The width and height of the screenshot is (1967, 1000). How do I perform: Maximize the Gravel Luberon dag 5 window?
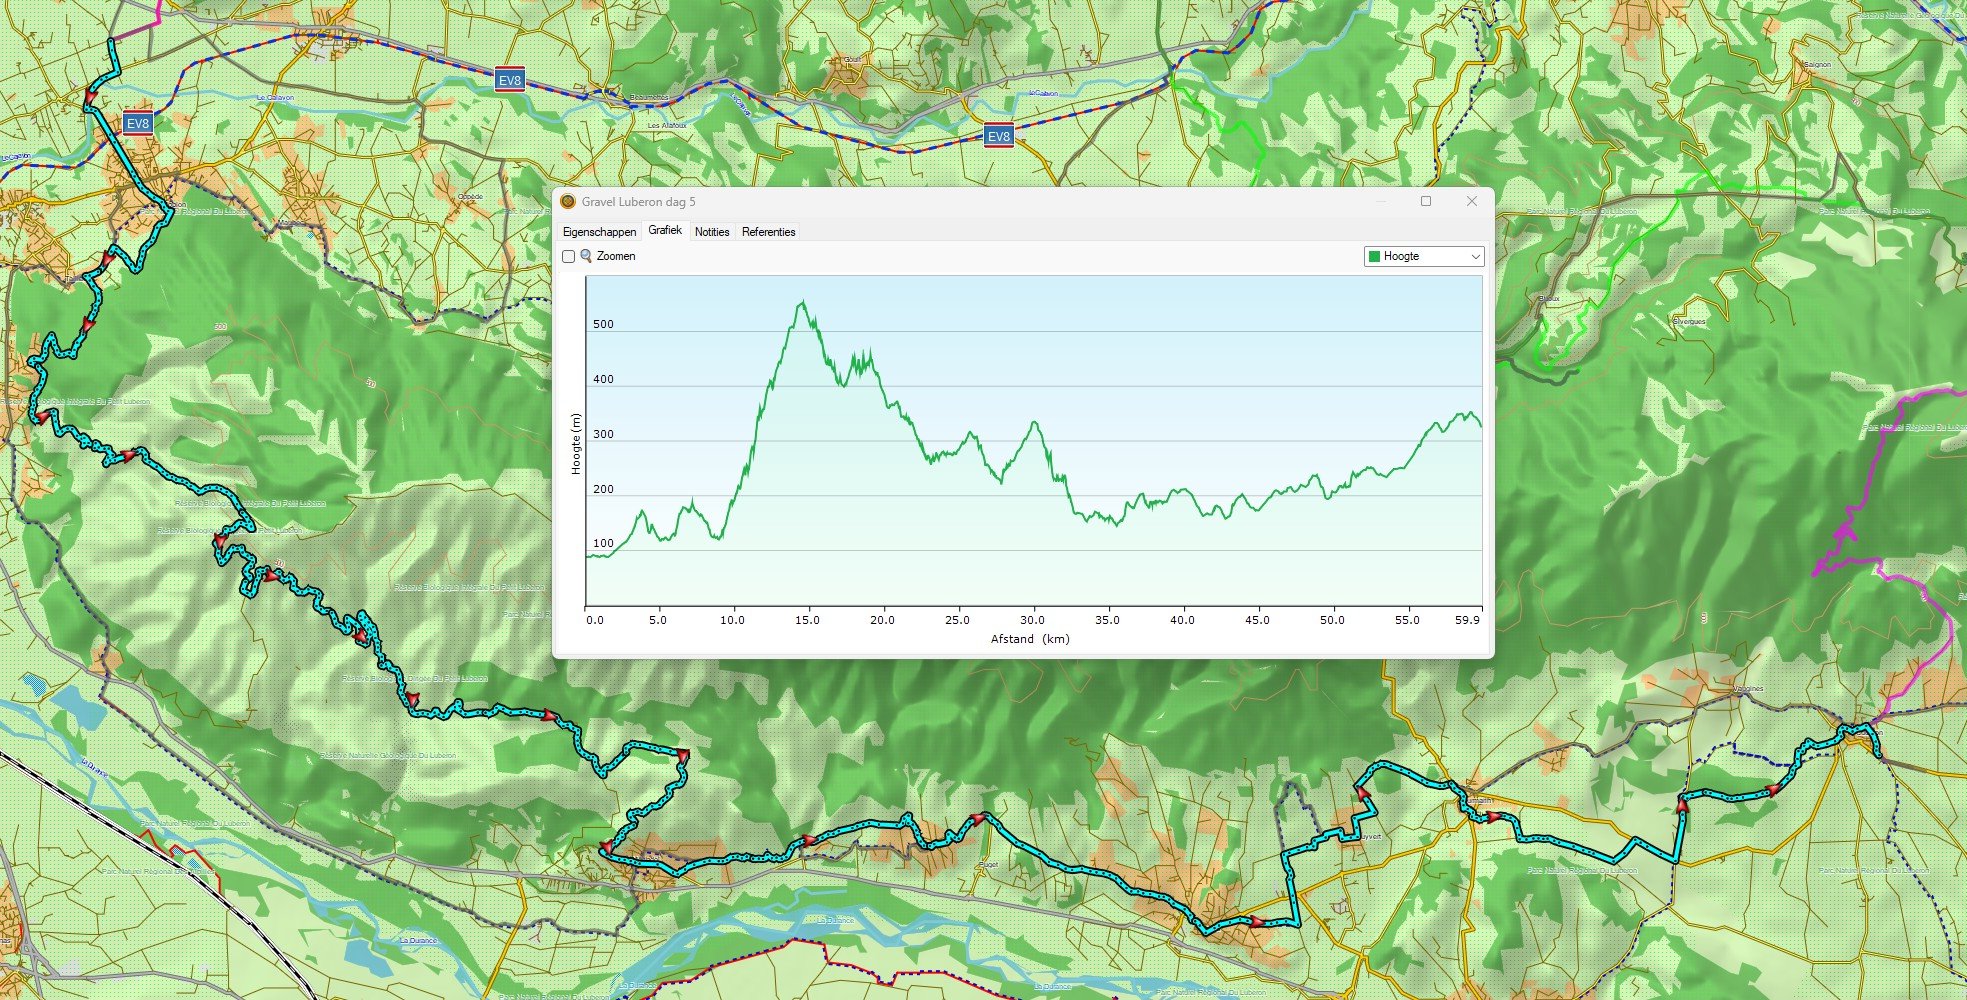1426,201
